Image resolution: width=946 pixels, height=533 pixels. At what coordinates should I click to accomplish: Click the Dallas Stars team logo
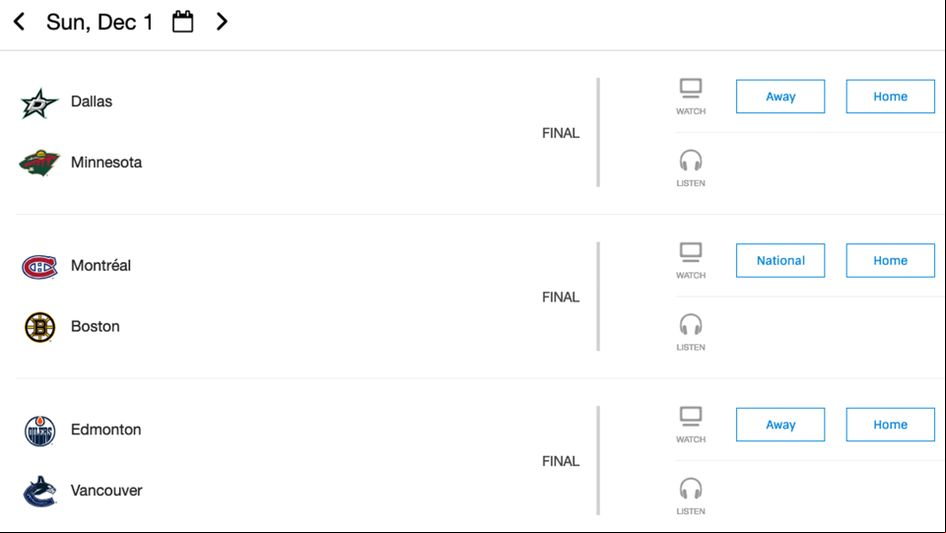39,103
